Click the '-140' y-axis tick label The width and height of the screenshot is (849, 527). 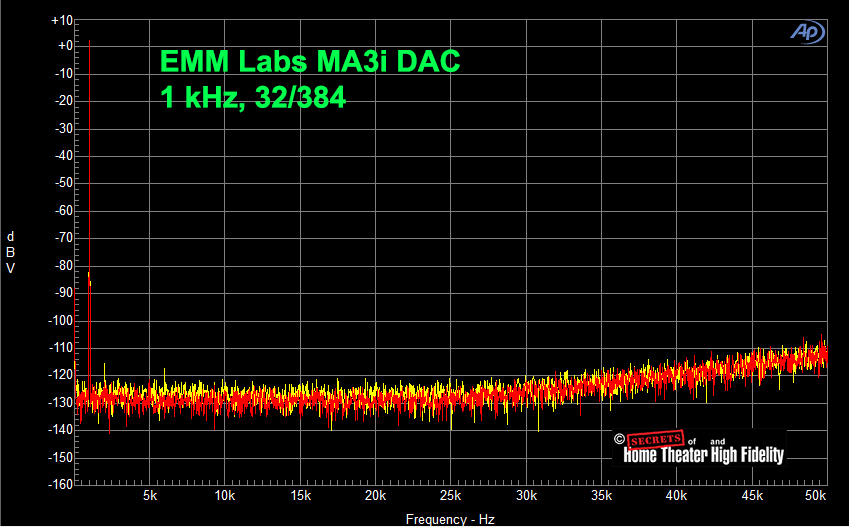[61, 430]
